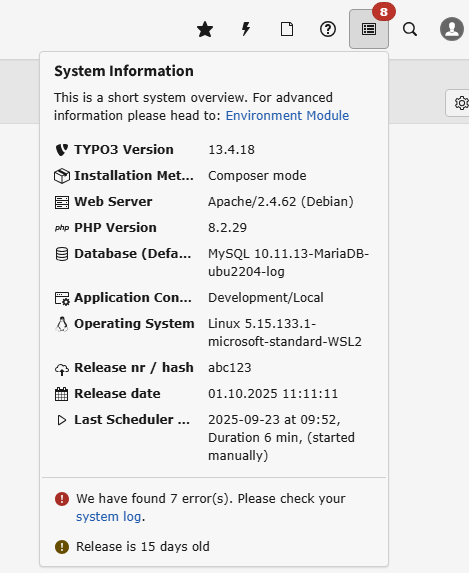Viewport: 469px width, 573px height.
Task: Click the red 8 notification badge
Action: coord(383,12)
